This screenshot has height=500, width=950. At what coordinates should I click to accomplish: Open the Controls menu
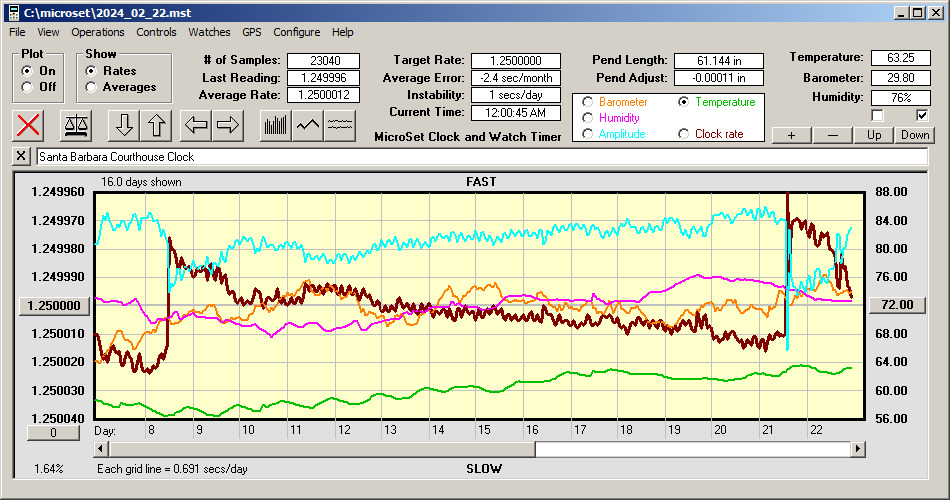(x=156, y=32)
